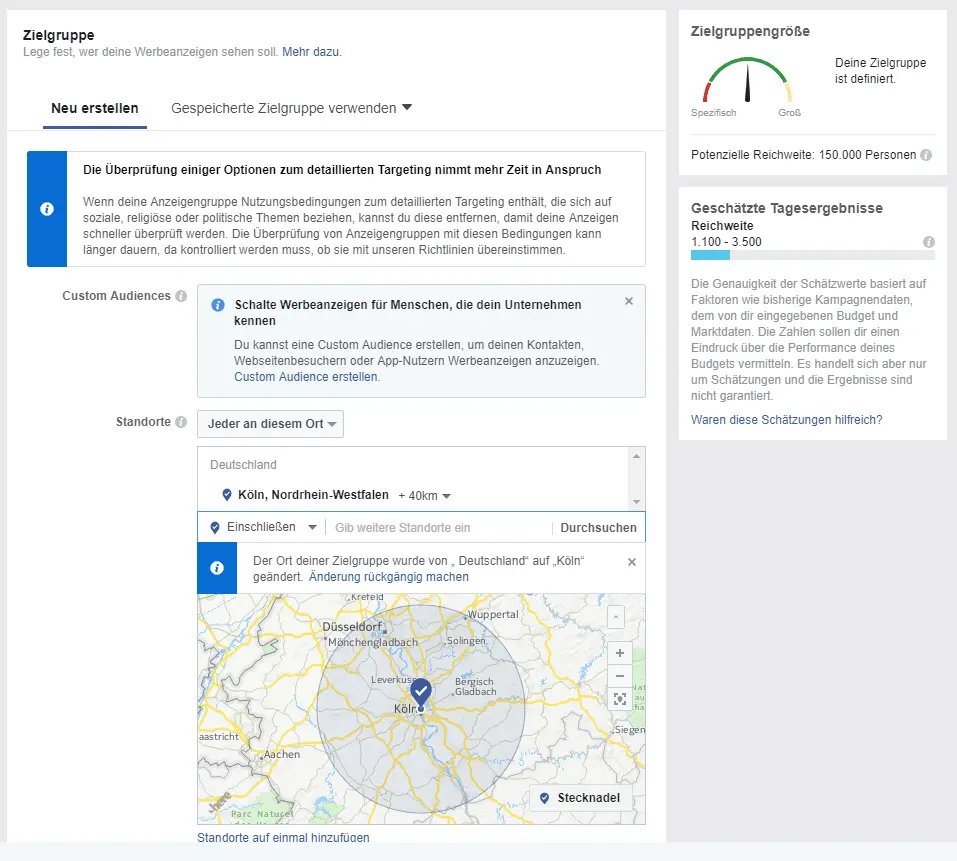Click the info icon beside Standorte
Screen dimensions: 957x861
(181, 422)
